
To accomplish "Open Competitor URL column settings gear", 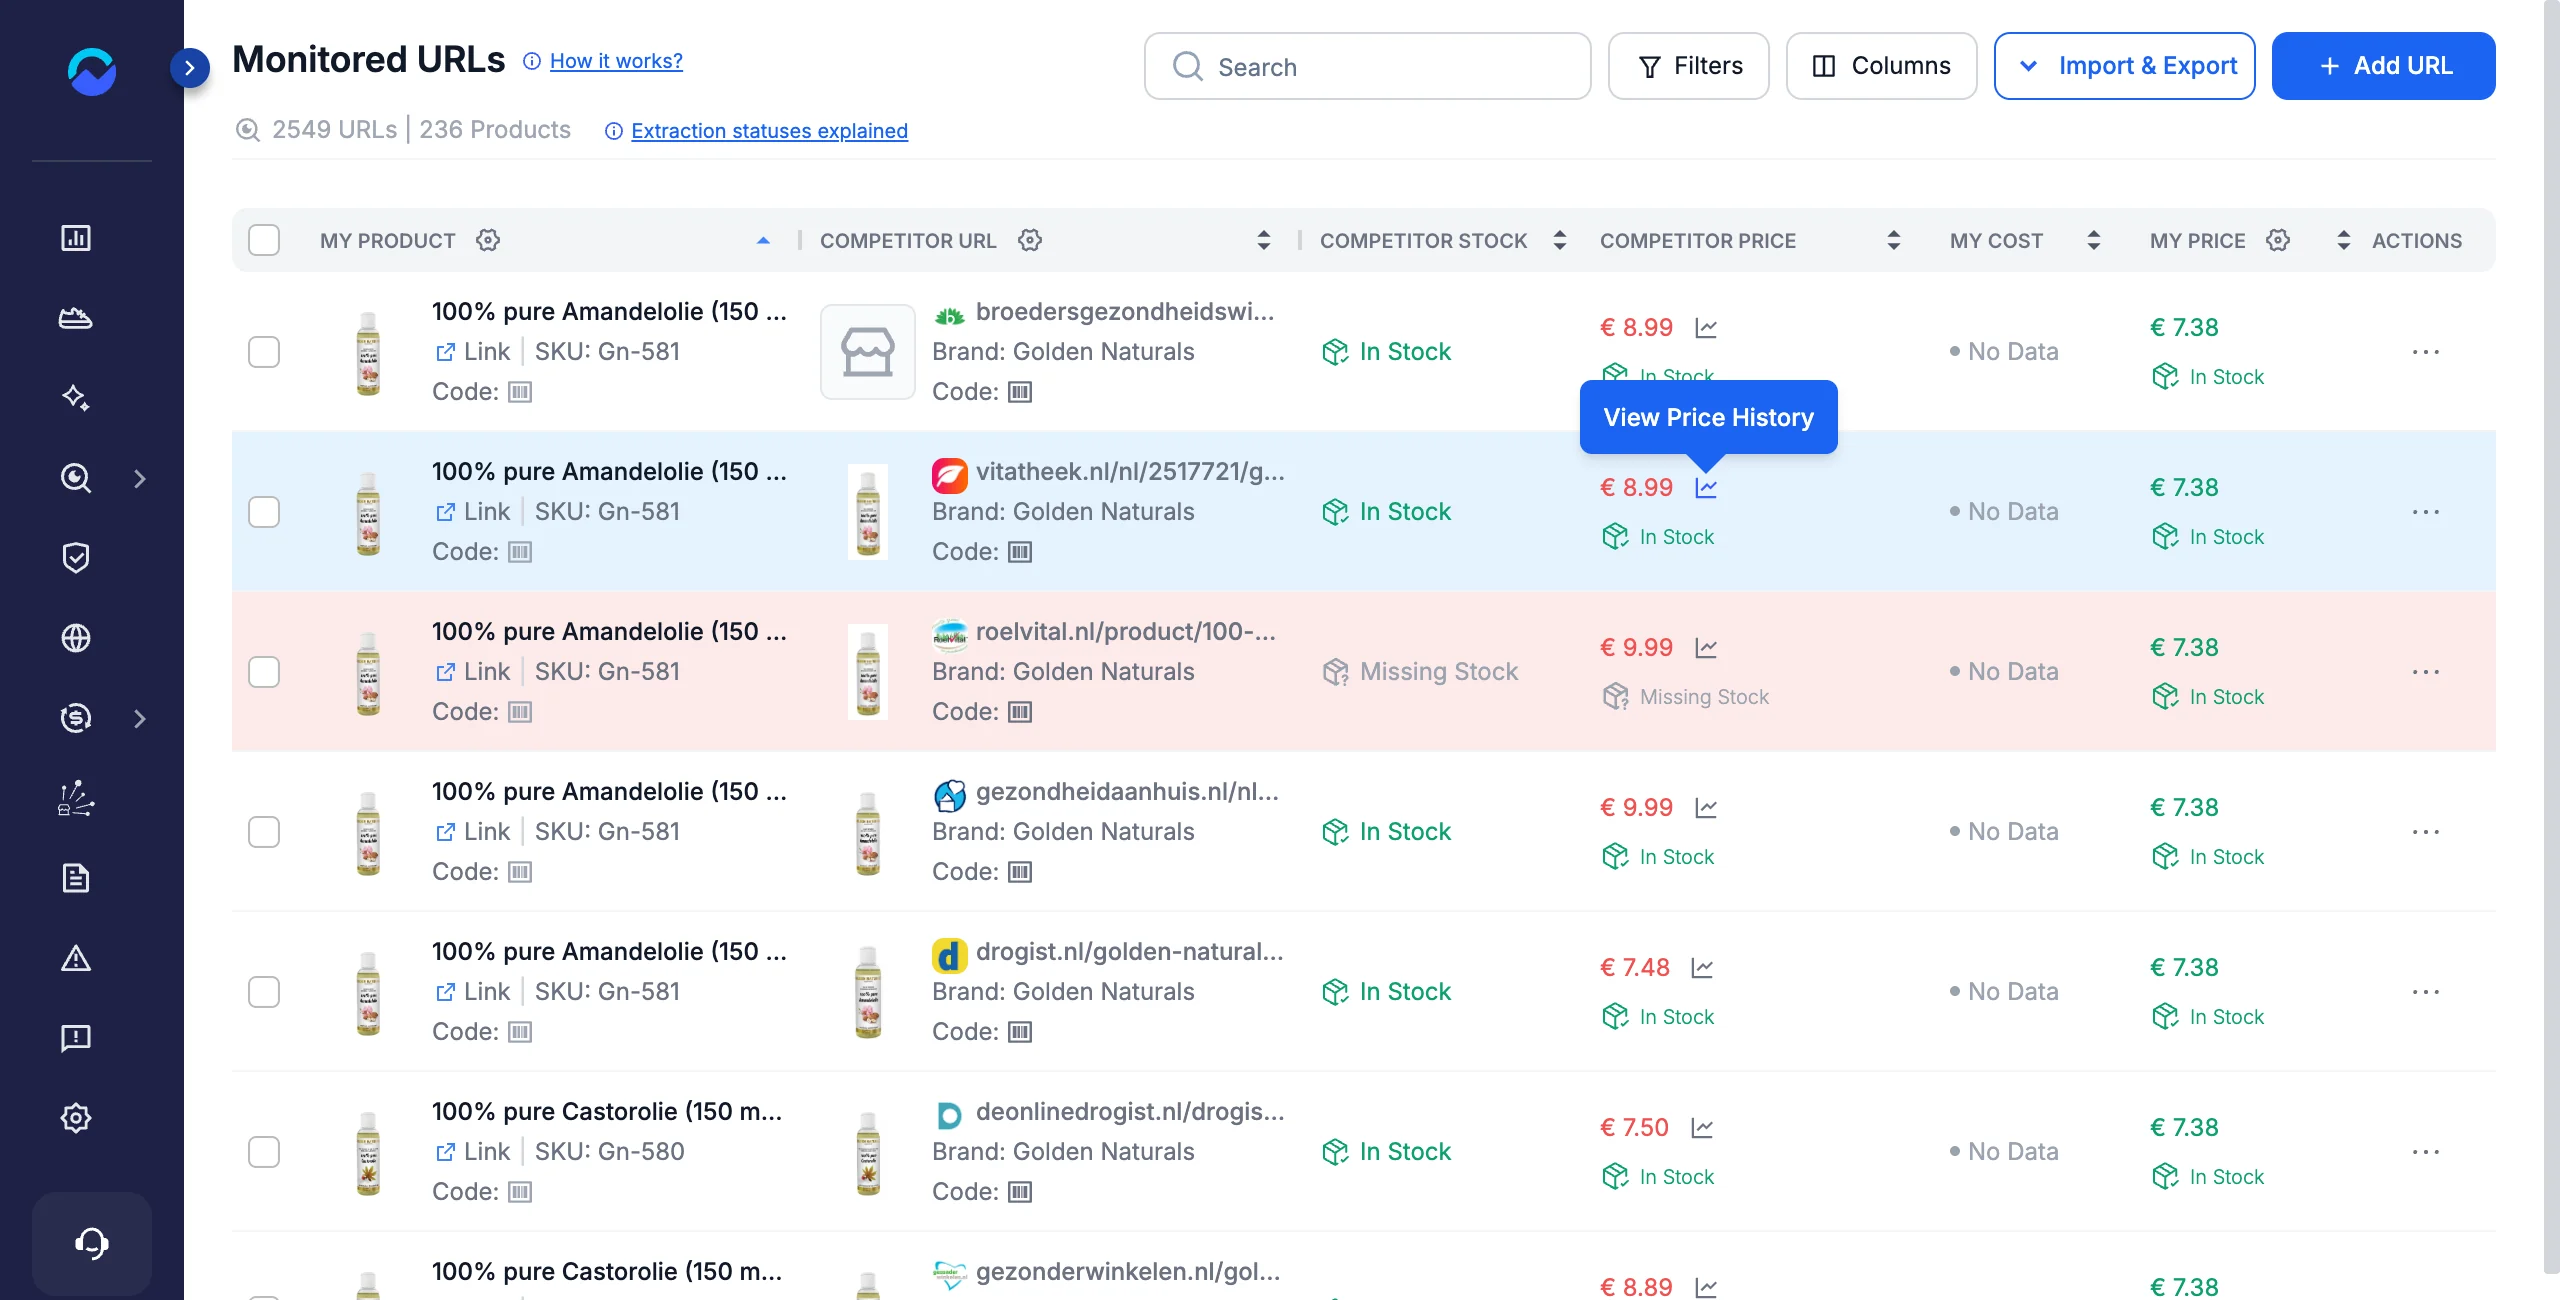I will pos(1030,240).
